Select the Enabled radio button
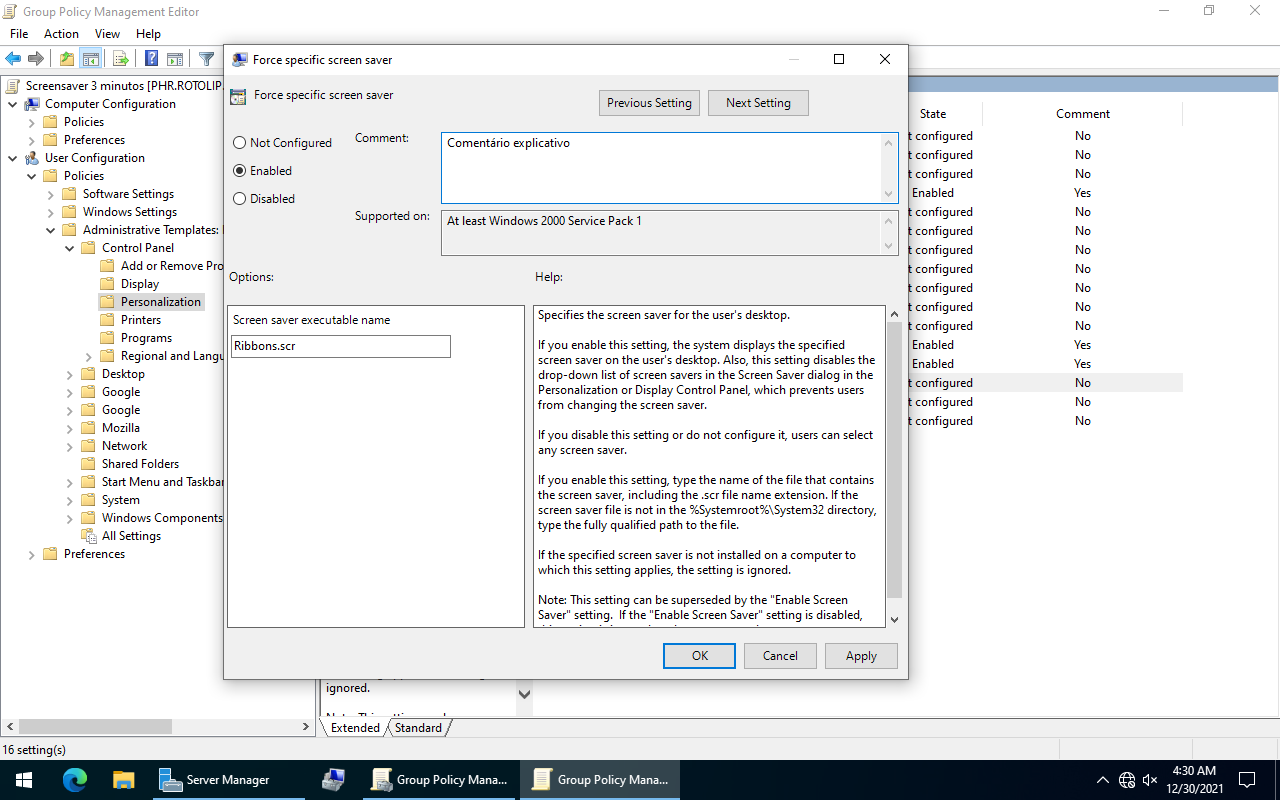 click(x=240, y=171)
